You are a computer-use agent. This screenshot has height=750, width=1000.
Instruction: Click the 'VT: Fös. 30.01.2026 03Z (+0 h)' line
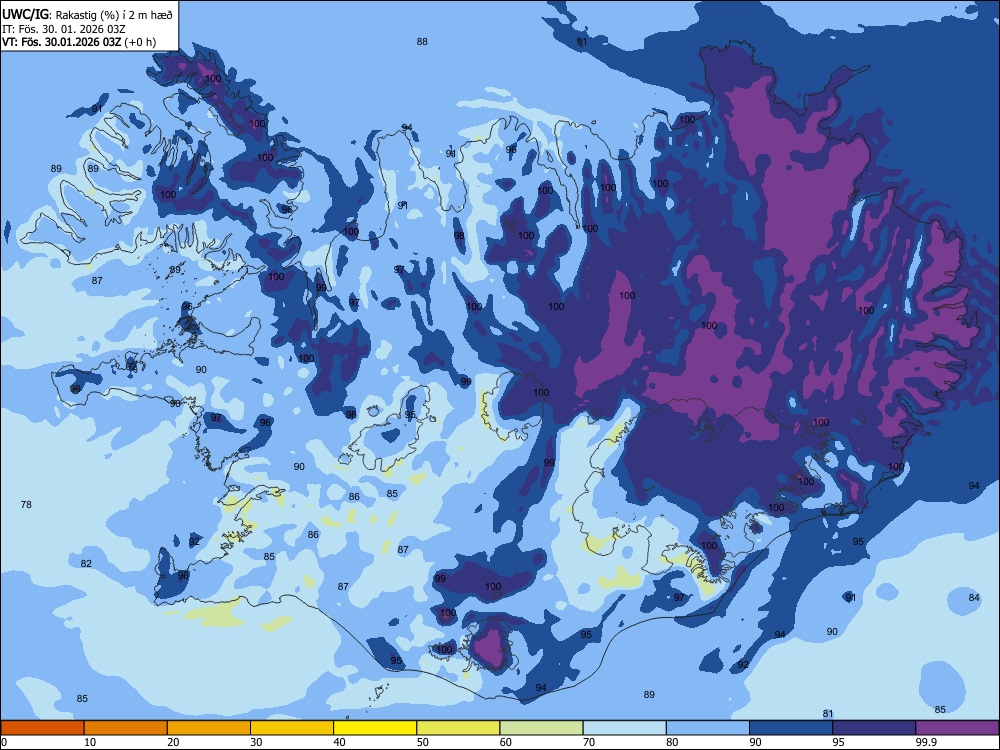pos(78,42)
